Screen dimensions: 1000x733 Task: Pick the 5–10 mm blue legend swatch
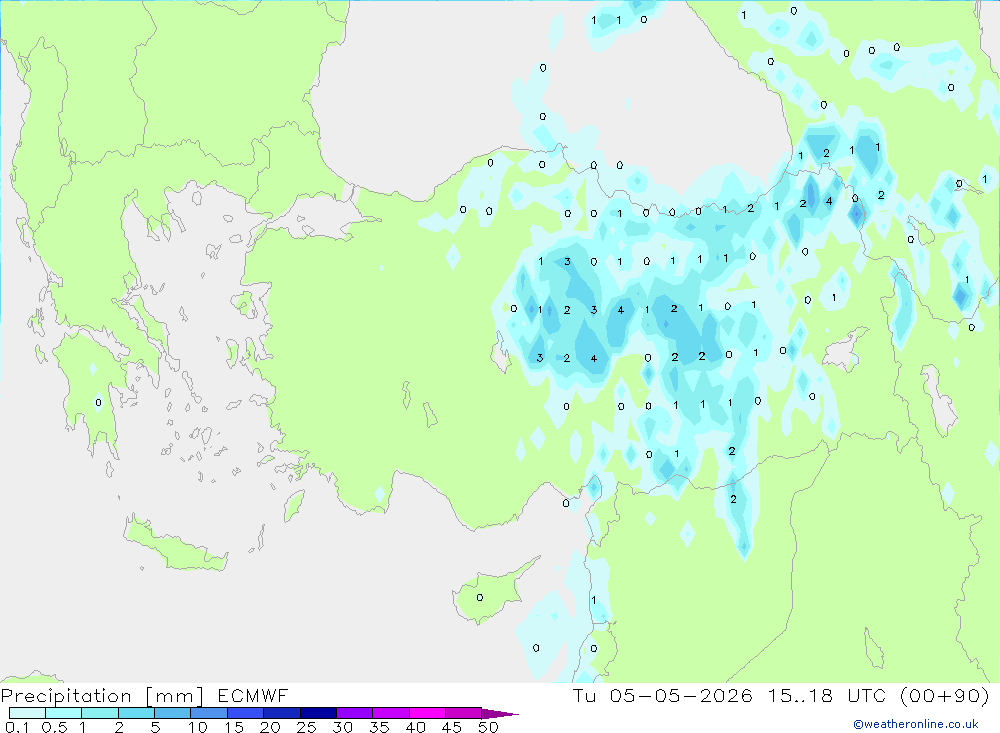(x=173, y=713)
